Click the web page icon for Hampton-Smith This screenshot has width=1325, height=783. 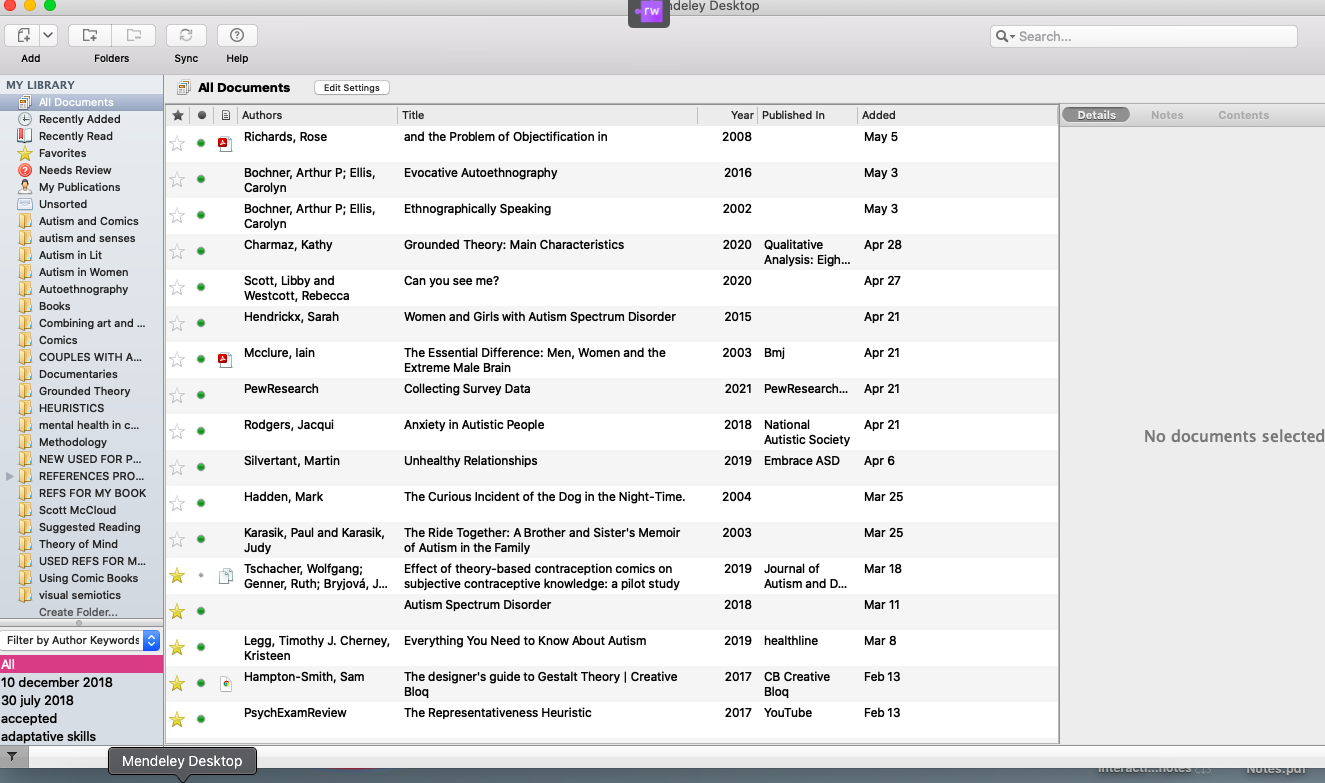tap(225, 683)
